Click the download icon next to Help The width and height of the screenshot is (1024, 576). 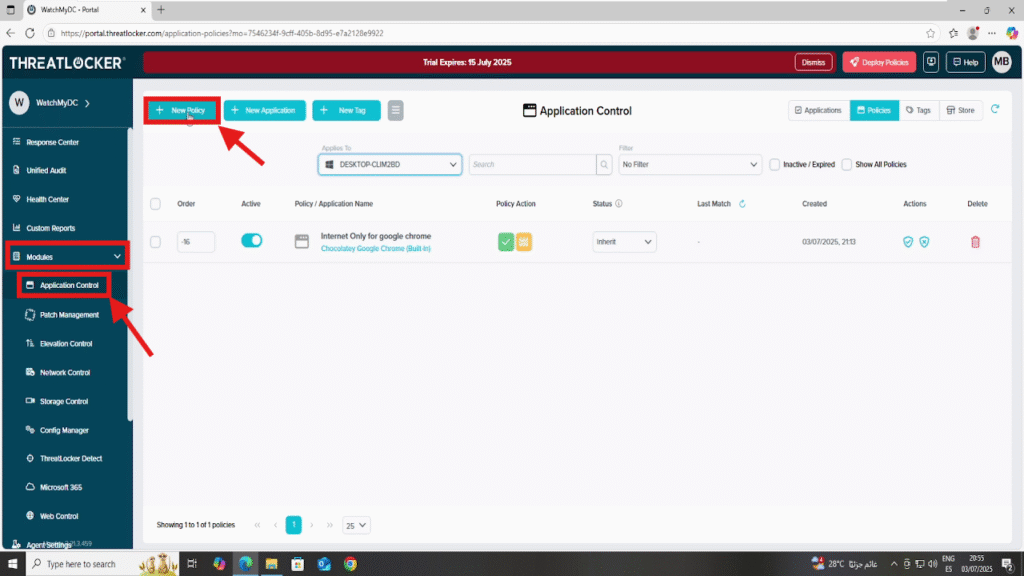tap(931, 62)
